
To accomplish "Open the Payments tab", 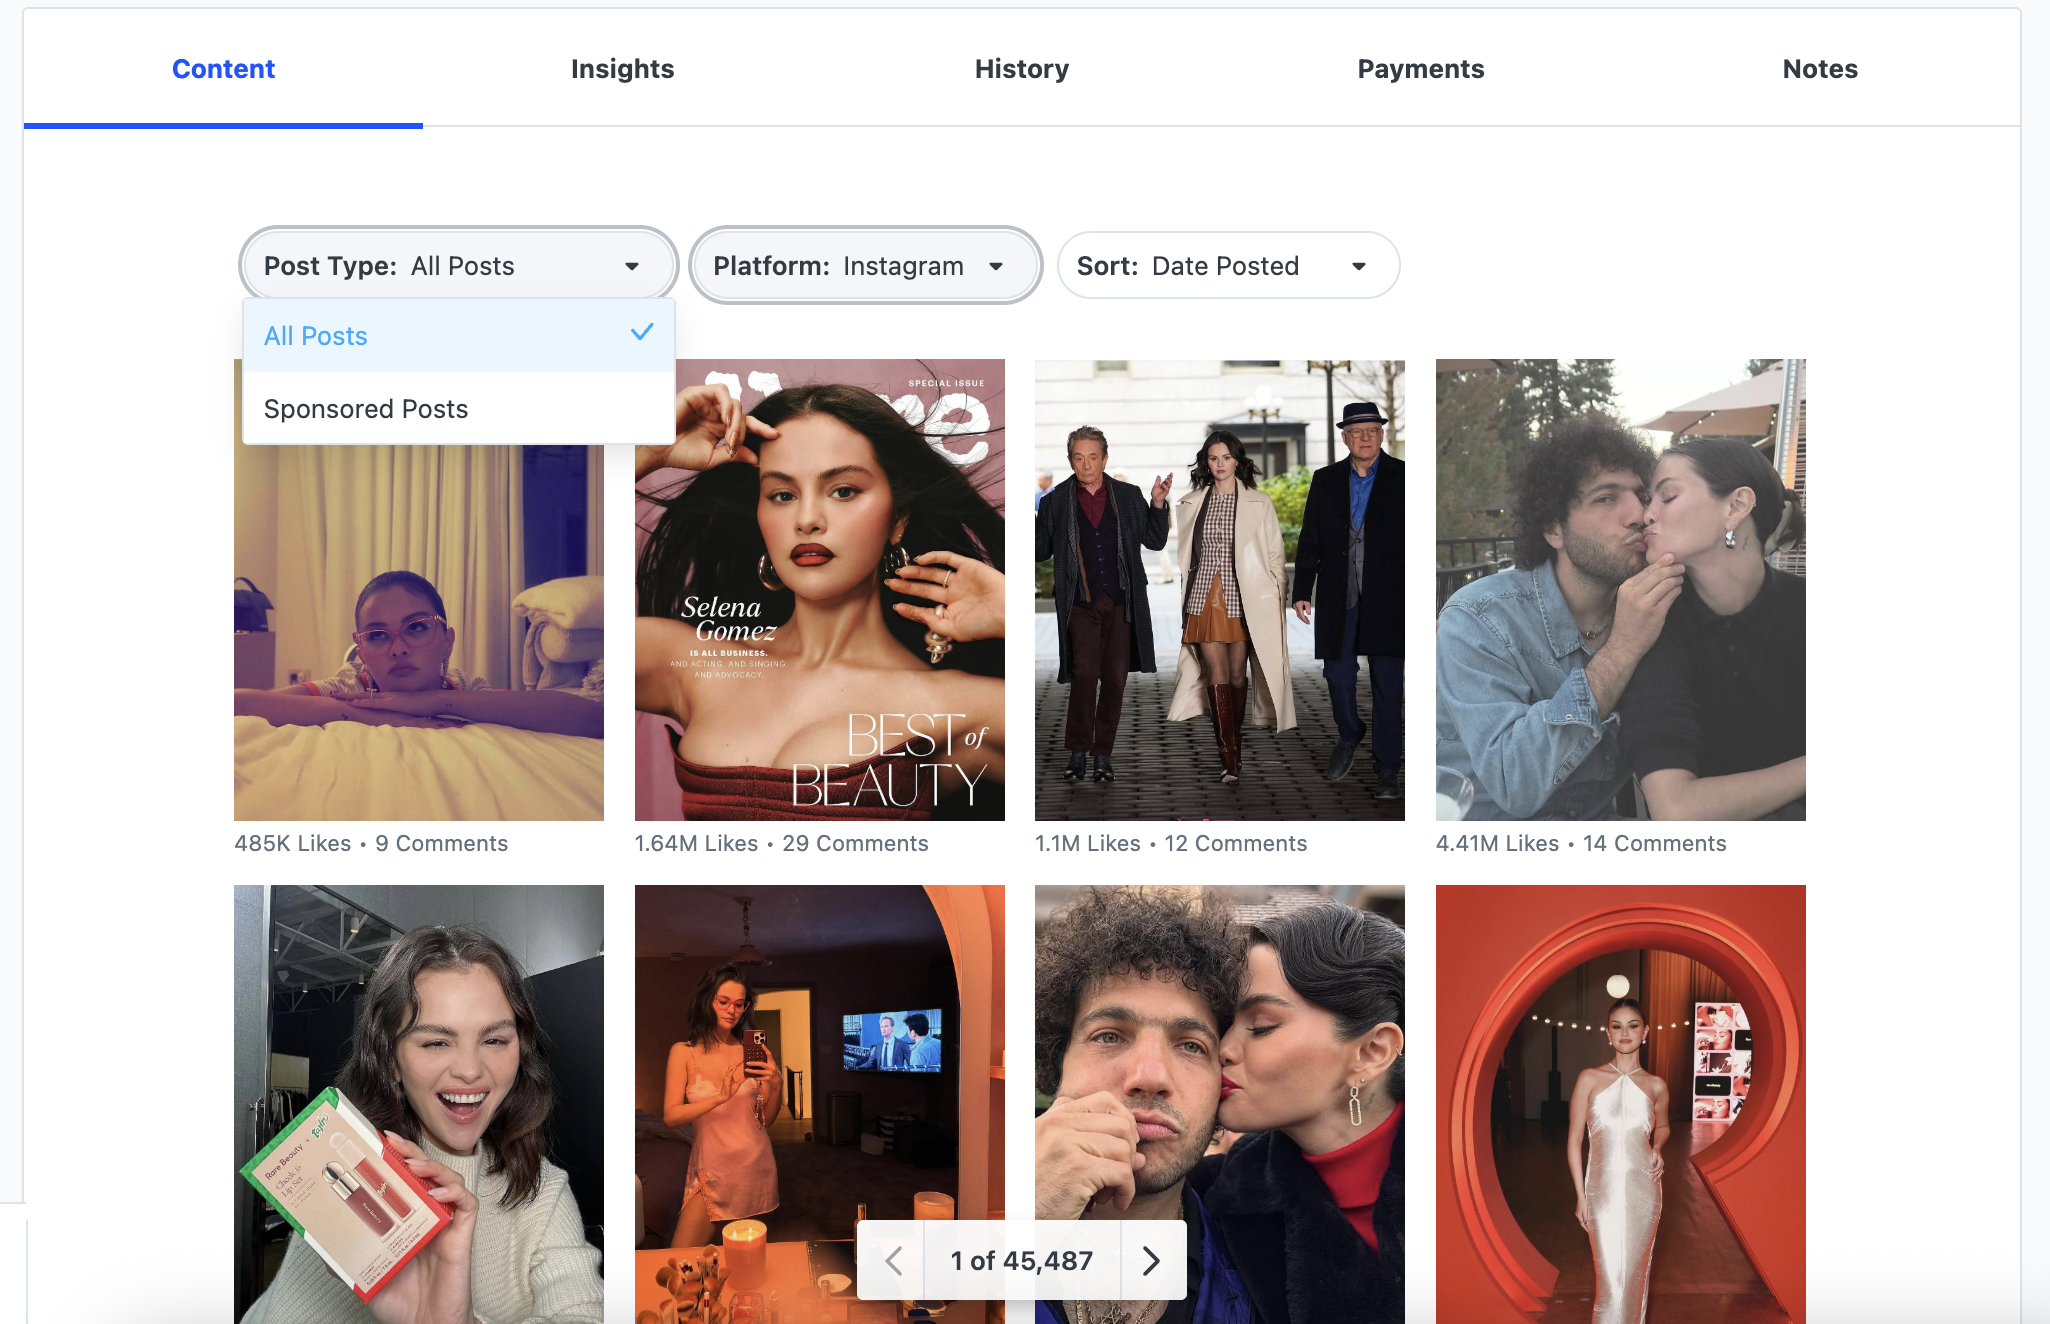I will (x=1420, y=69).
